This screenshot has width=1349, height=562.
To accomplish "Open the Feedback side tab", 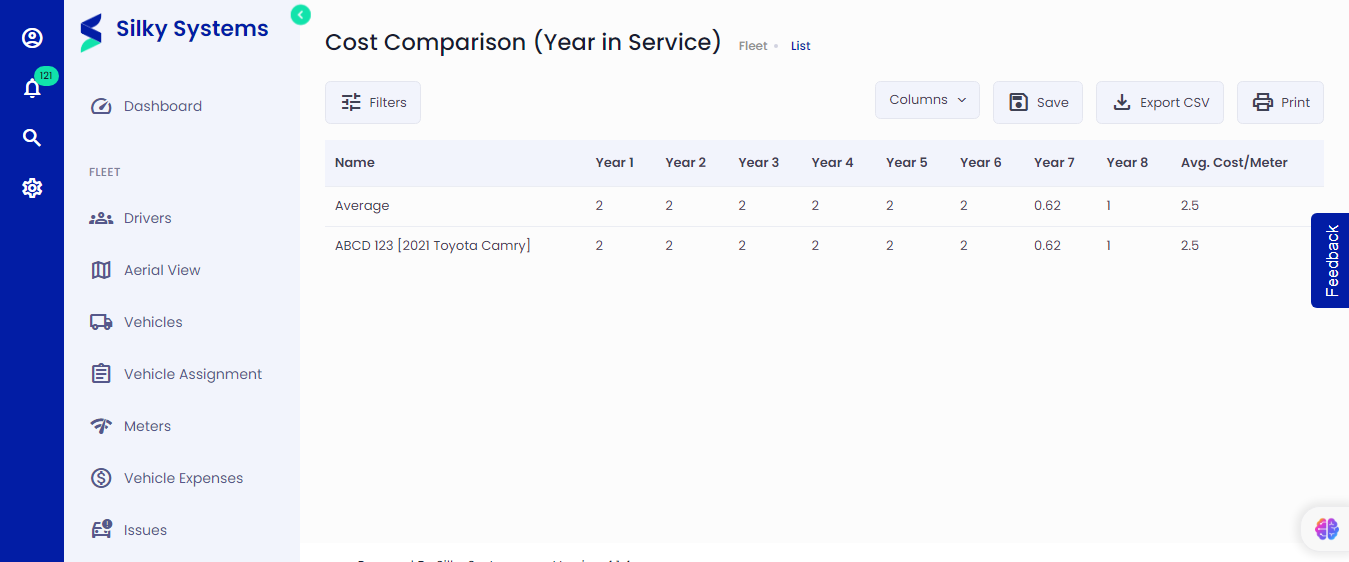I will [x=1330, y=260].
